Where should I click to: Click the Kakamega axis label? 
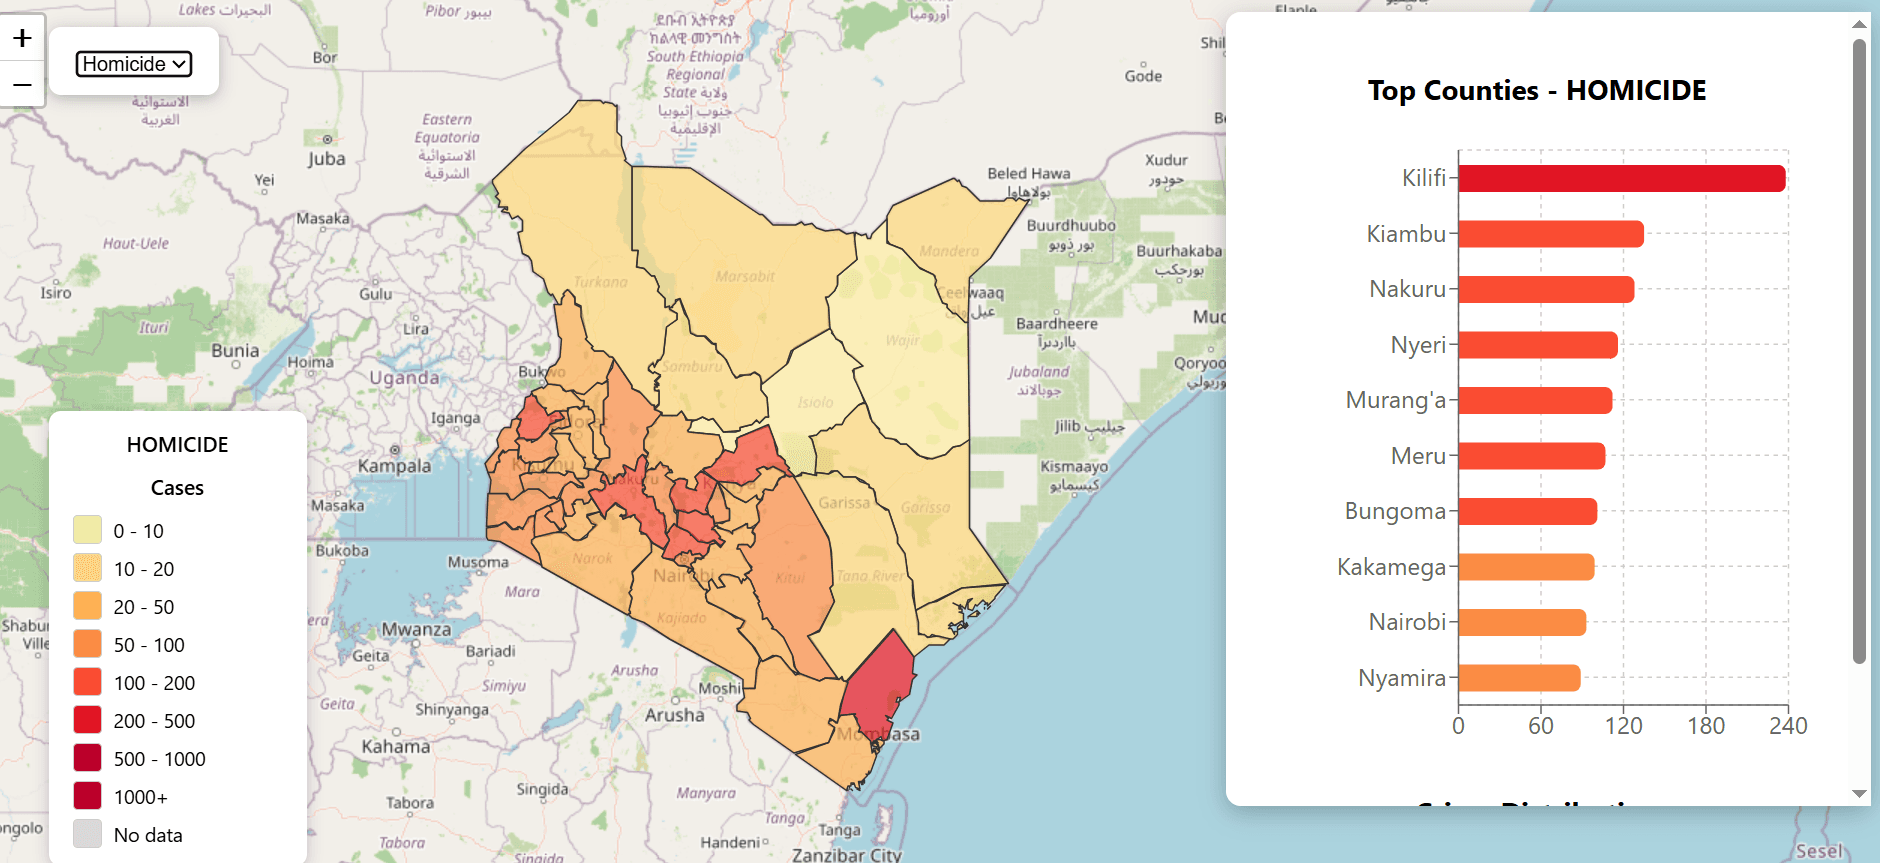[1392, 568]
